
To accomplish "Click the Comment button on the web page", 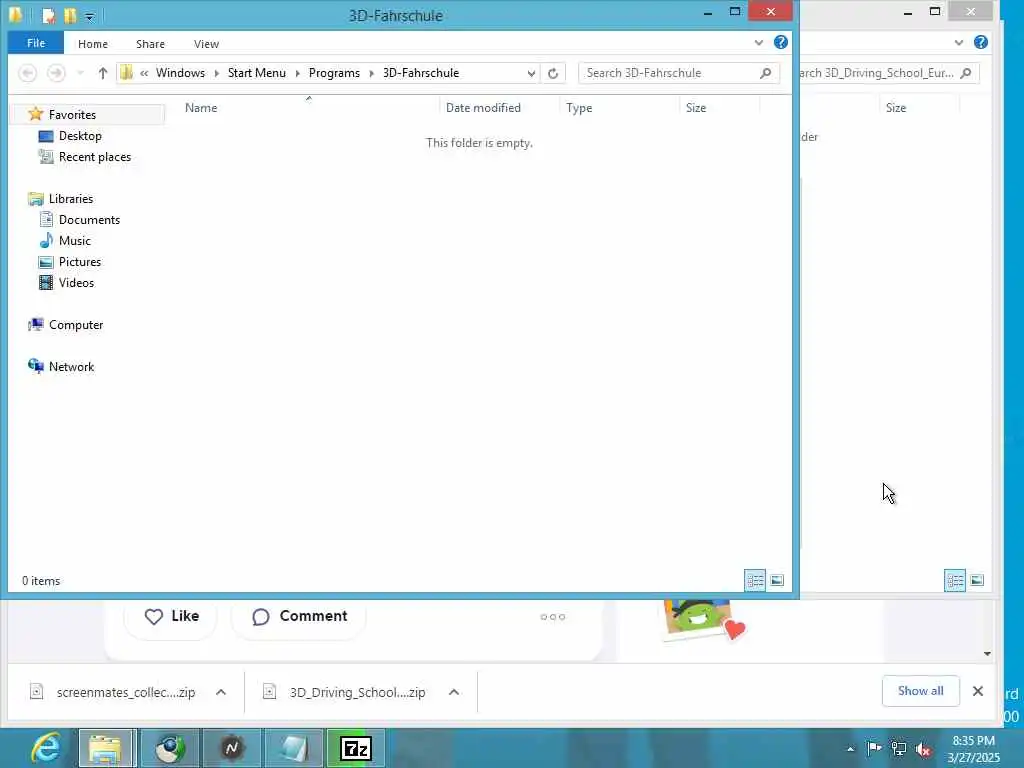I will tap(299, 616).
